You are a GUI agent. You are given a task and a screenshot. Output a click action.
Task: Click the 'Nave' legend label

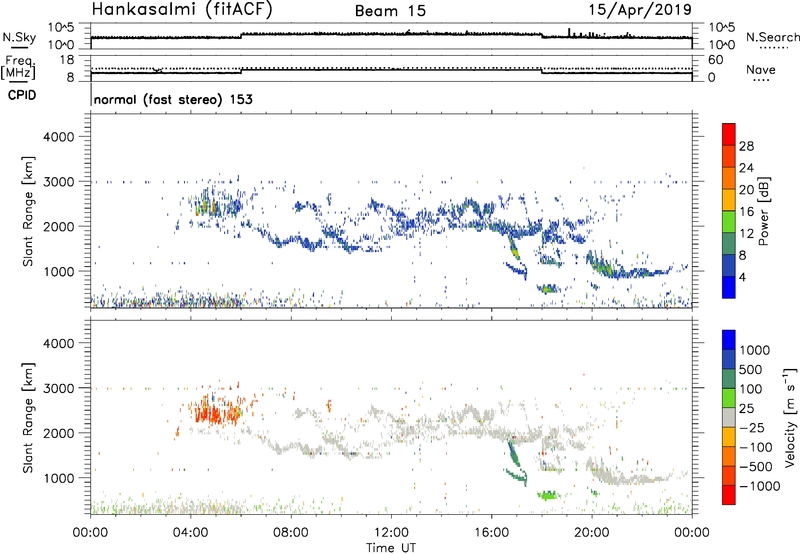point(761,70)
